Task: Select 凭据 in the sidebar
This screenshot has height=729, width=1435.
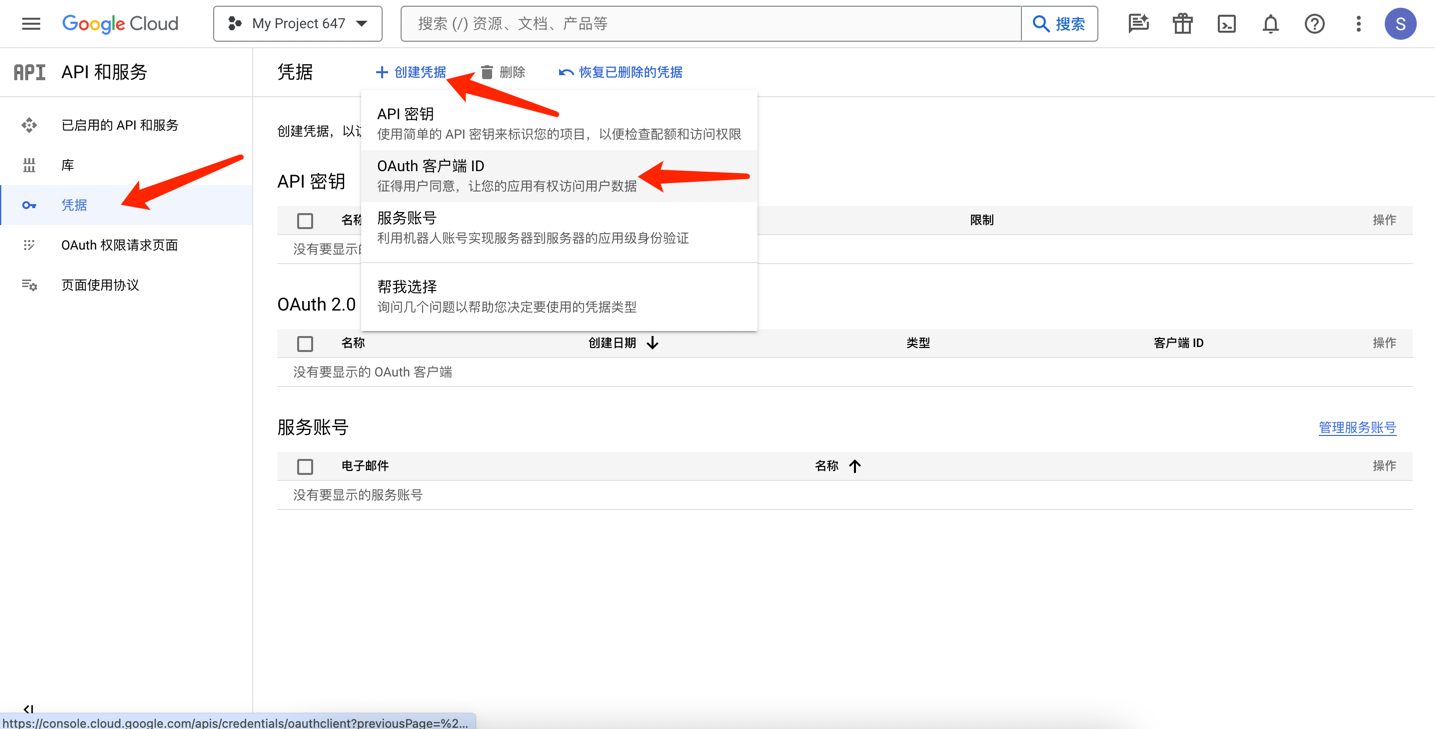Action: (x=126, y=205)
